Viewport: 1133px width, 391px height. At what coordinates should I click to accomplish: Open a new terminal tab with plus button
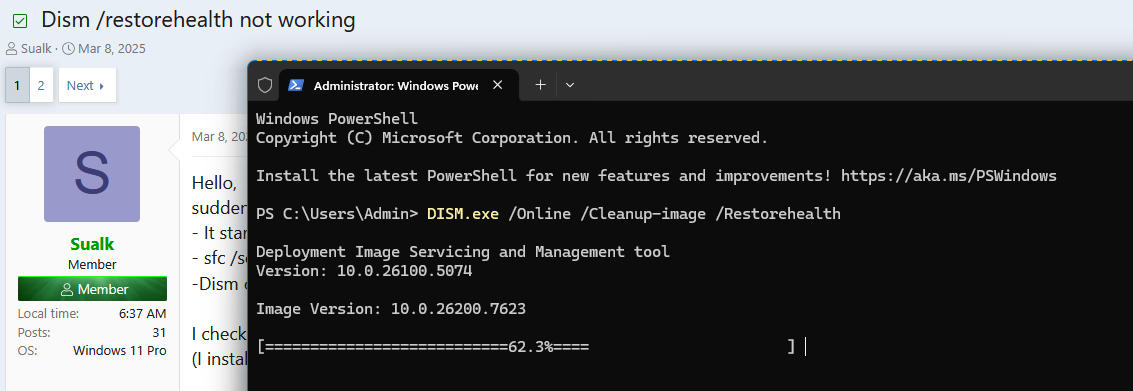click(x=540, y=85)
